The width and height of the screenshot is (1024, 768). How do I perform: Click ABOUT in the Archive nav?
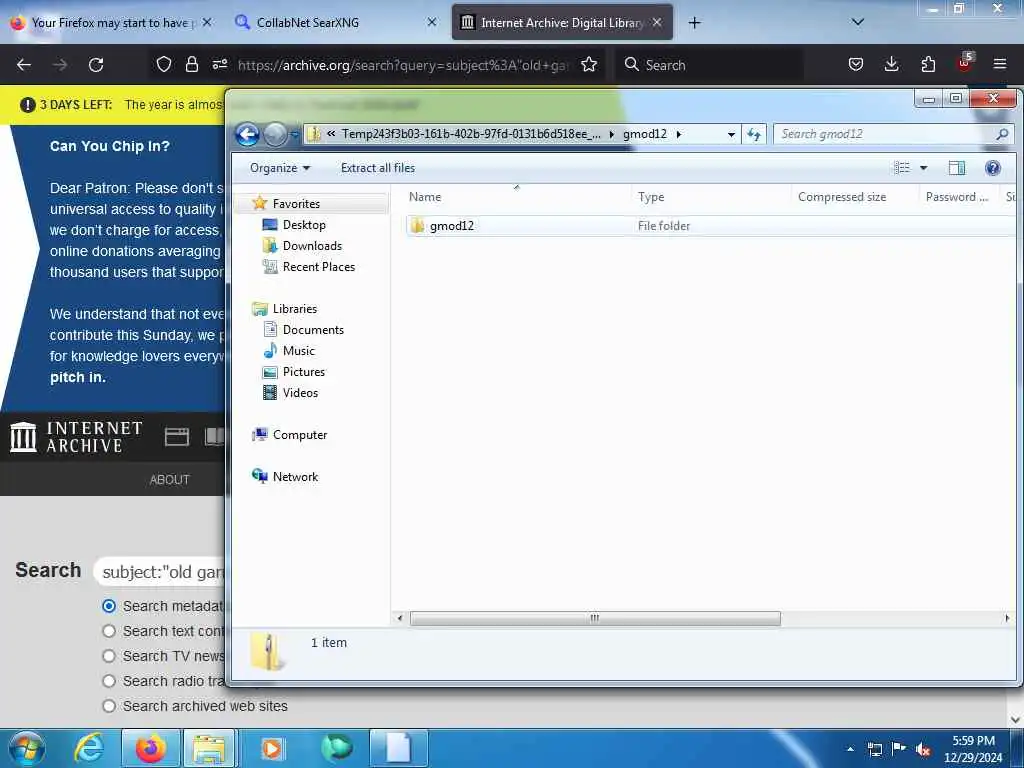170,479
